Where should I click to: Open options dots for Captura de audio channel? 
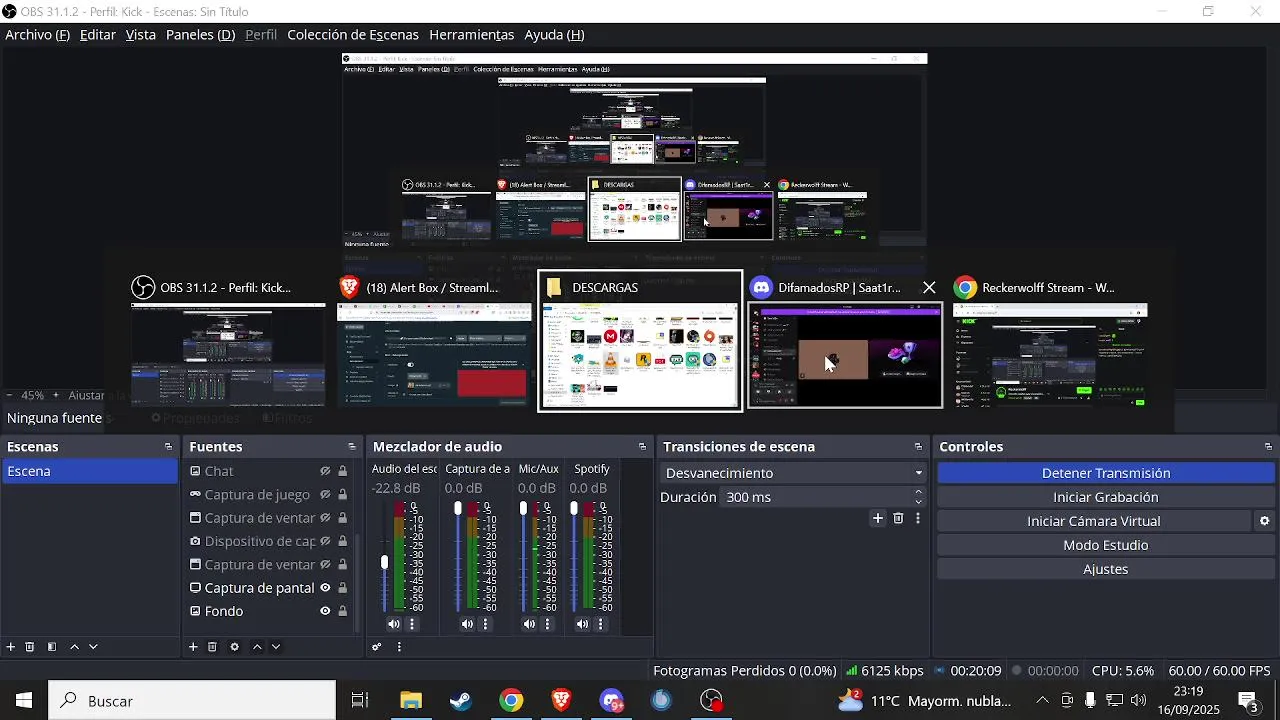485,624
